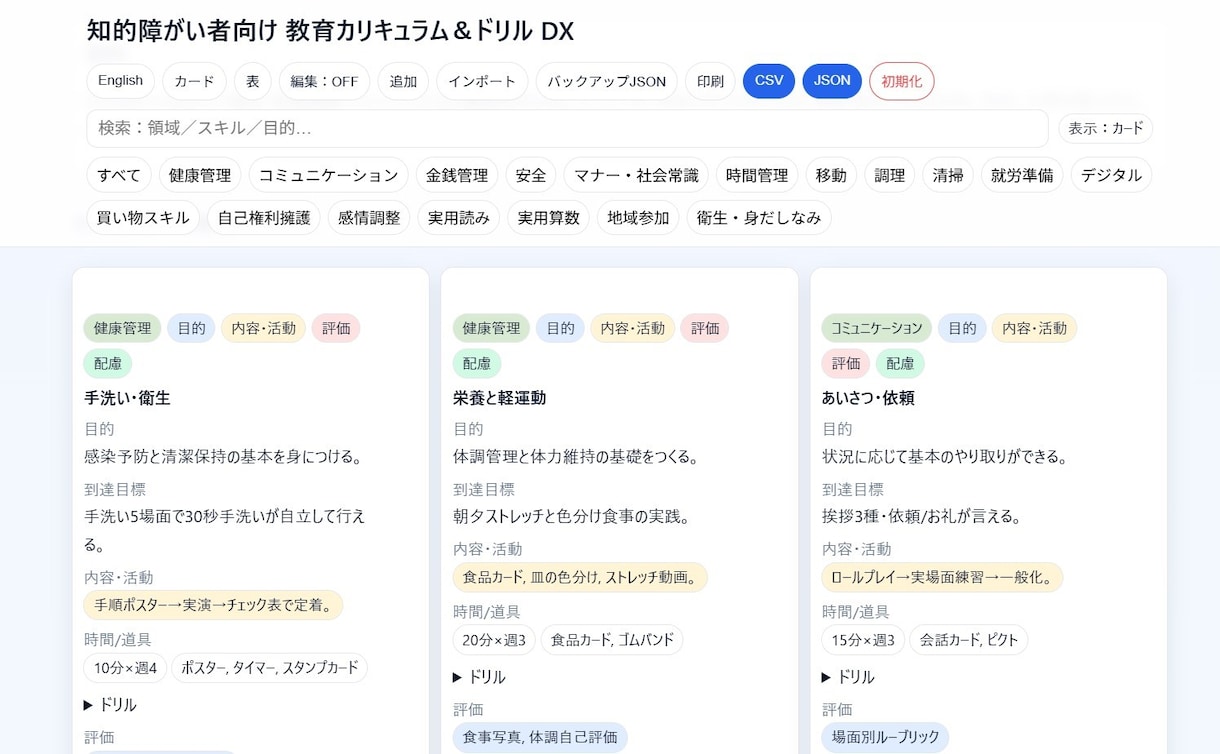
Task: Toggle the 表示:カード display mode
Action: pyautogui.click(x=1106, y=129)
